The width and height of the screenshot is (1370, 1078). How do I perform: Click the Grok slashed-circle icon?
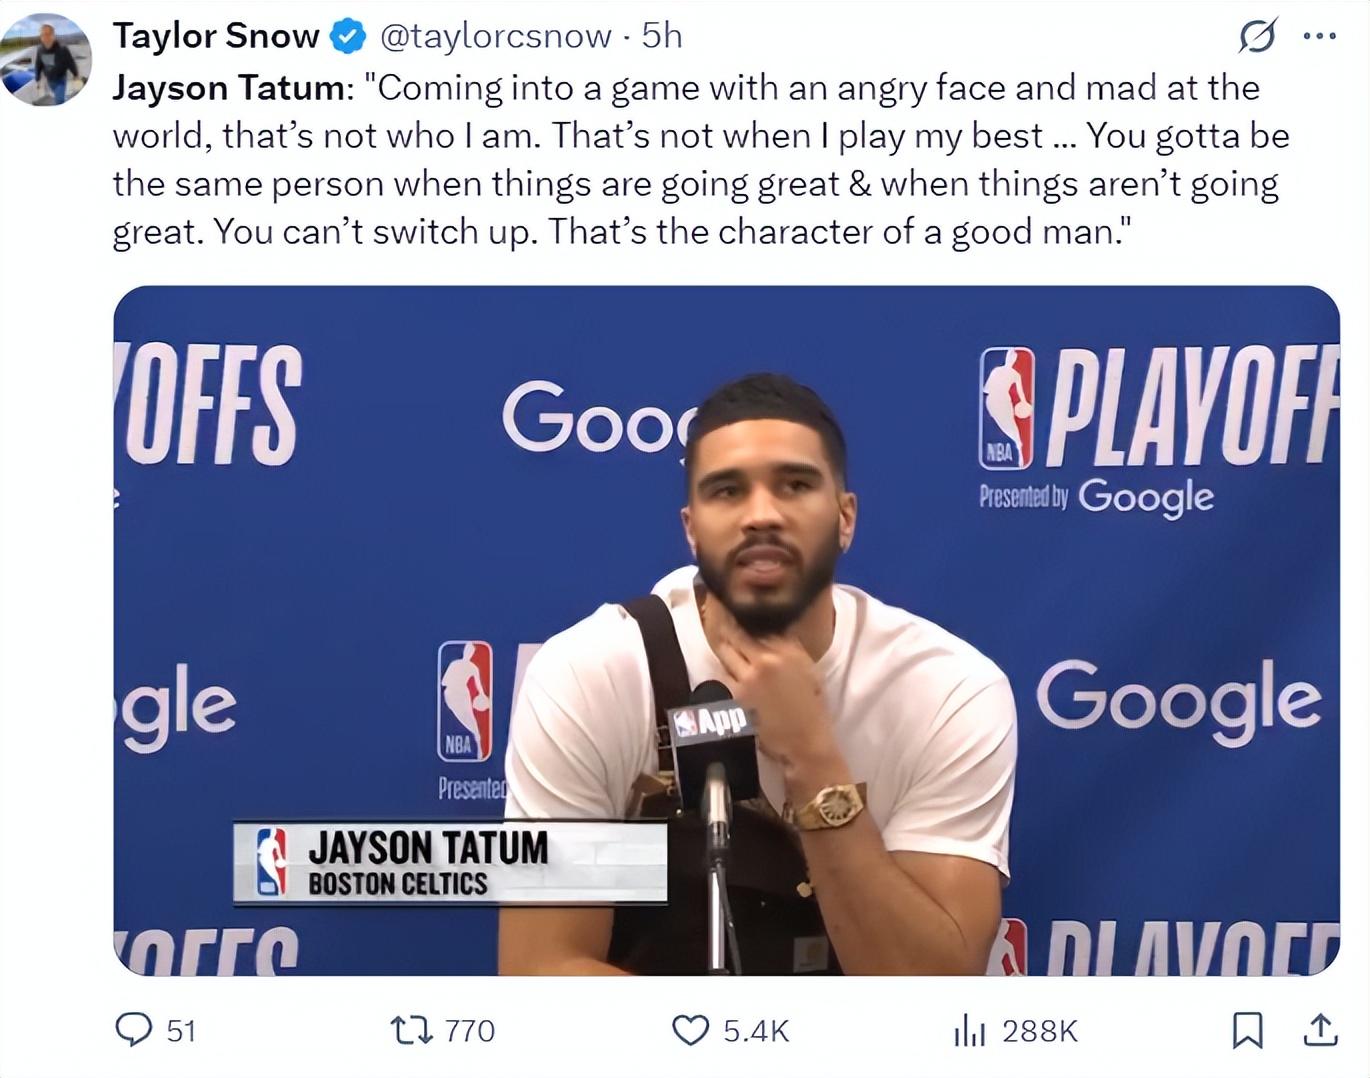[x=1256, y=37]
